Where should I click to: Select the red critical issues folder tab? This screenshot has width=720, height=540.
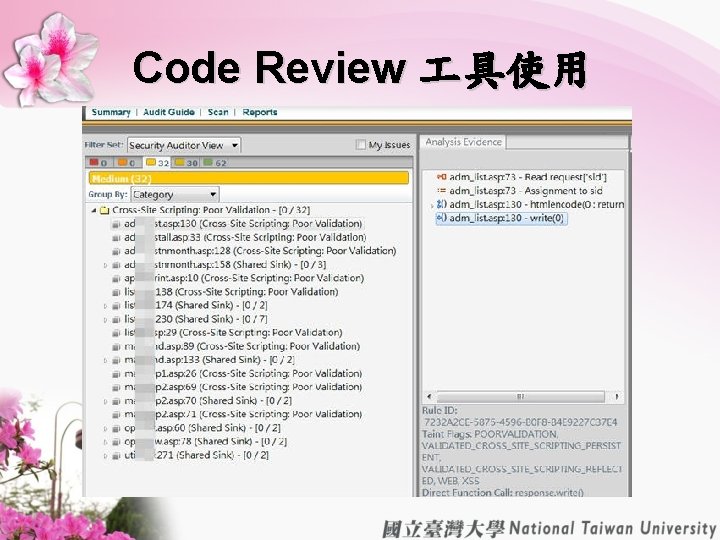tap(99, 163)
